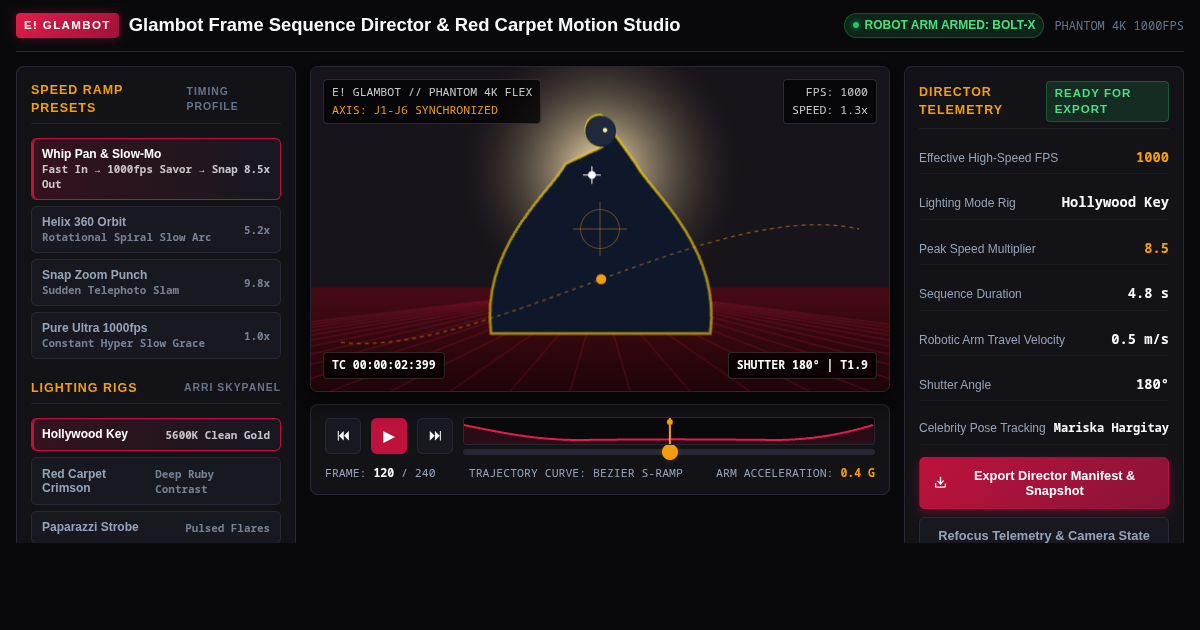Click the 5.2x speed value on Helix Orbit
The height and width of the screenshot is (630, 1200).
click(257, 230)
